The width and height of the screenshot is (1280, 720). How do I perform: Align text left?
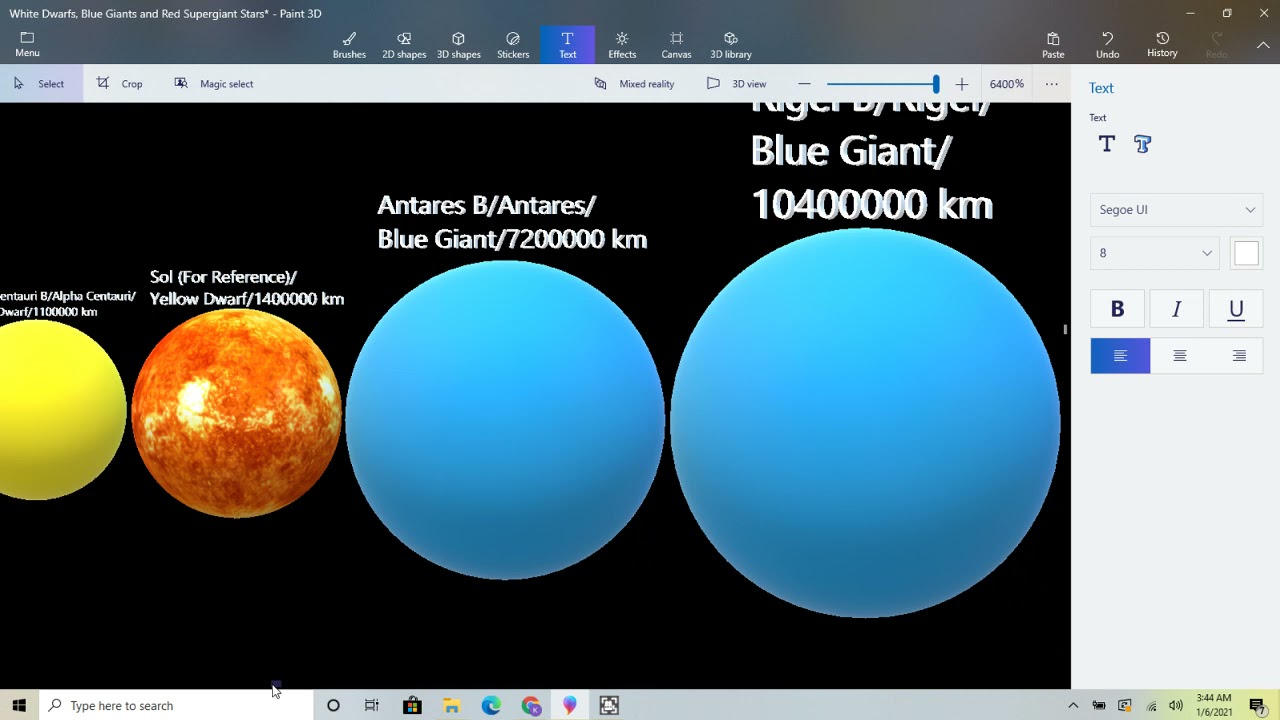(x=1120, y=356)
